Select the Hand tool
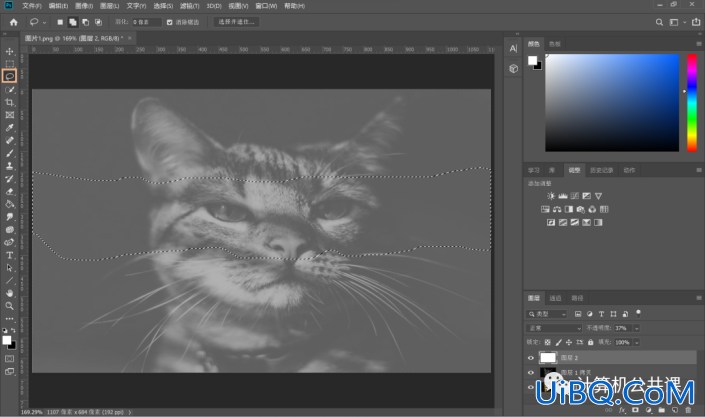 tap(9, 293)
